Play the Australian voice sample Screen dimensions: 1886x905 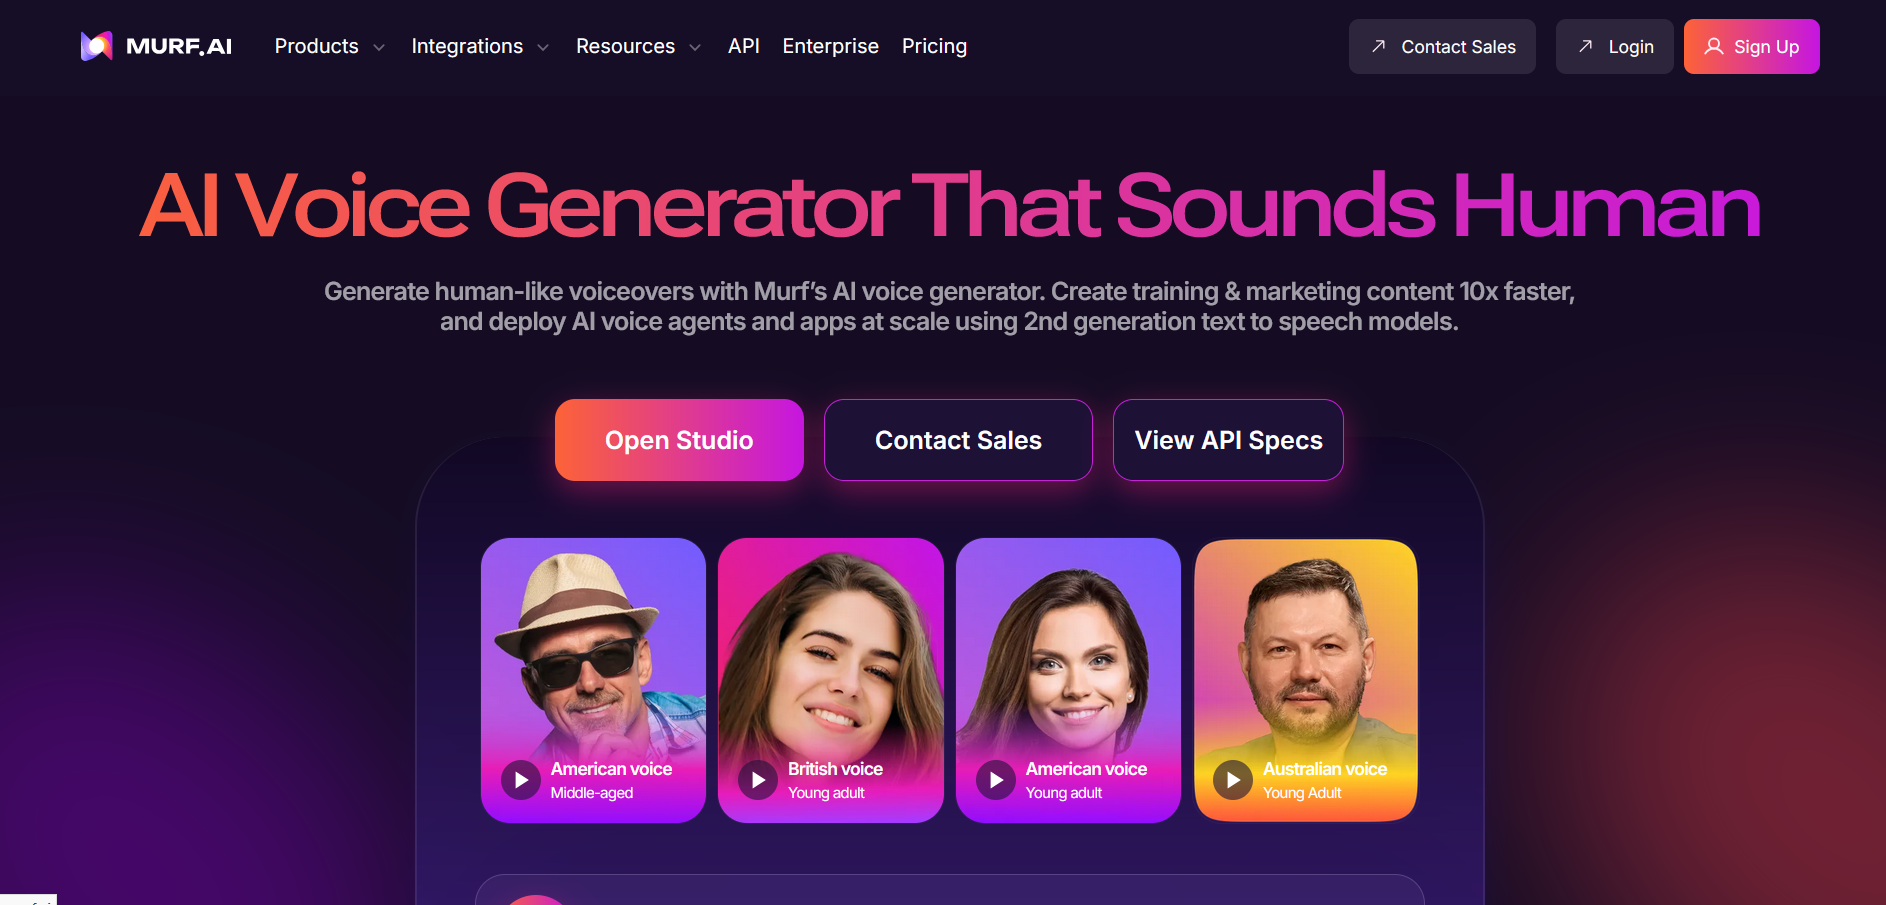(1233, 780)
